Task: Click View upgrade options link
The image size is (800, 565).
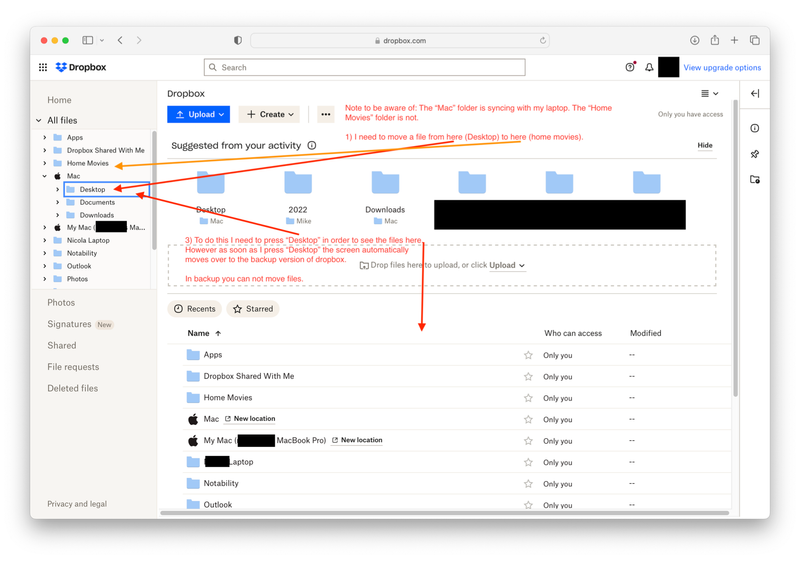Action: click(x=722, y=67)
